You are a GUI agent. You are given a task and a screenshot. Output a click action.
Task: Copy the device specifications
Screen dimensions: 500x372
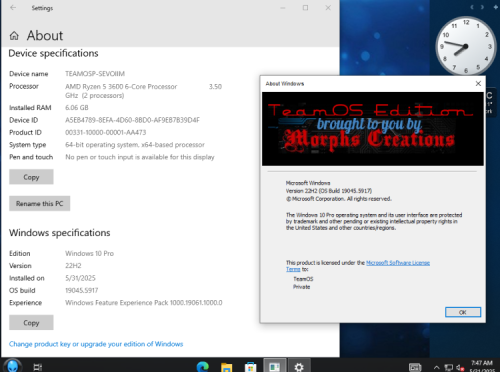point(31,177)
